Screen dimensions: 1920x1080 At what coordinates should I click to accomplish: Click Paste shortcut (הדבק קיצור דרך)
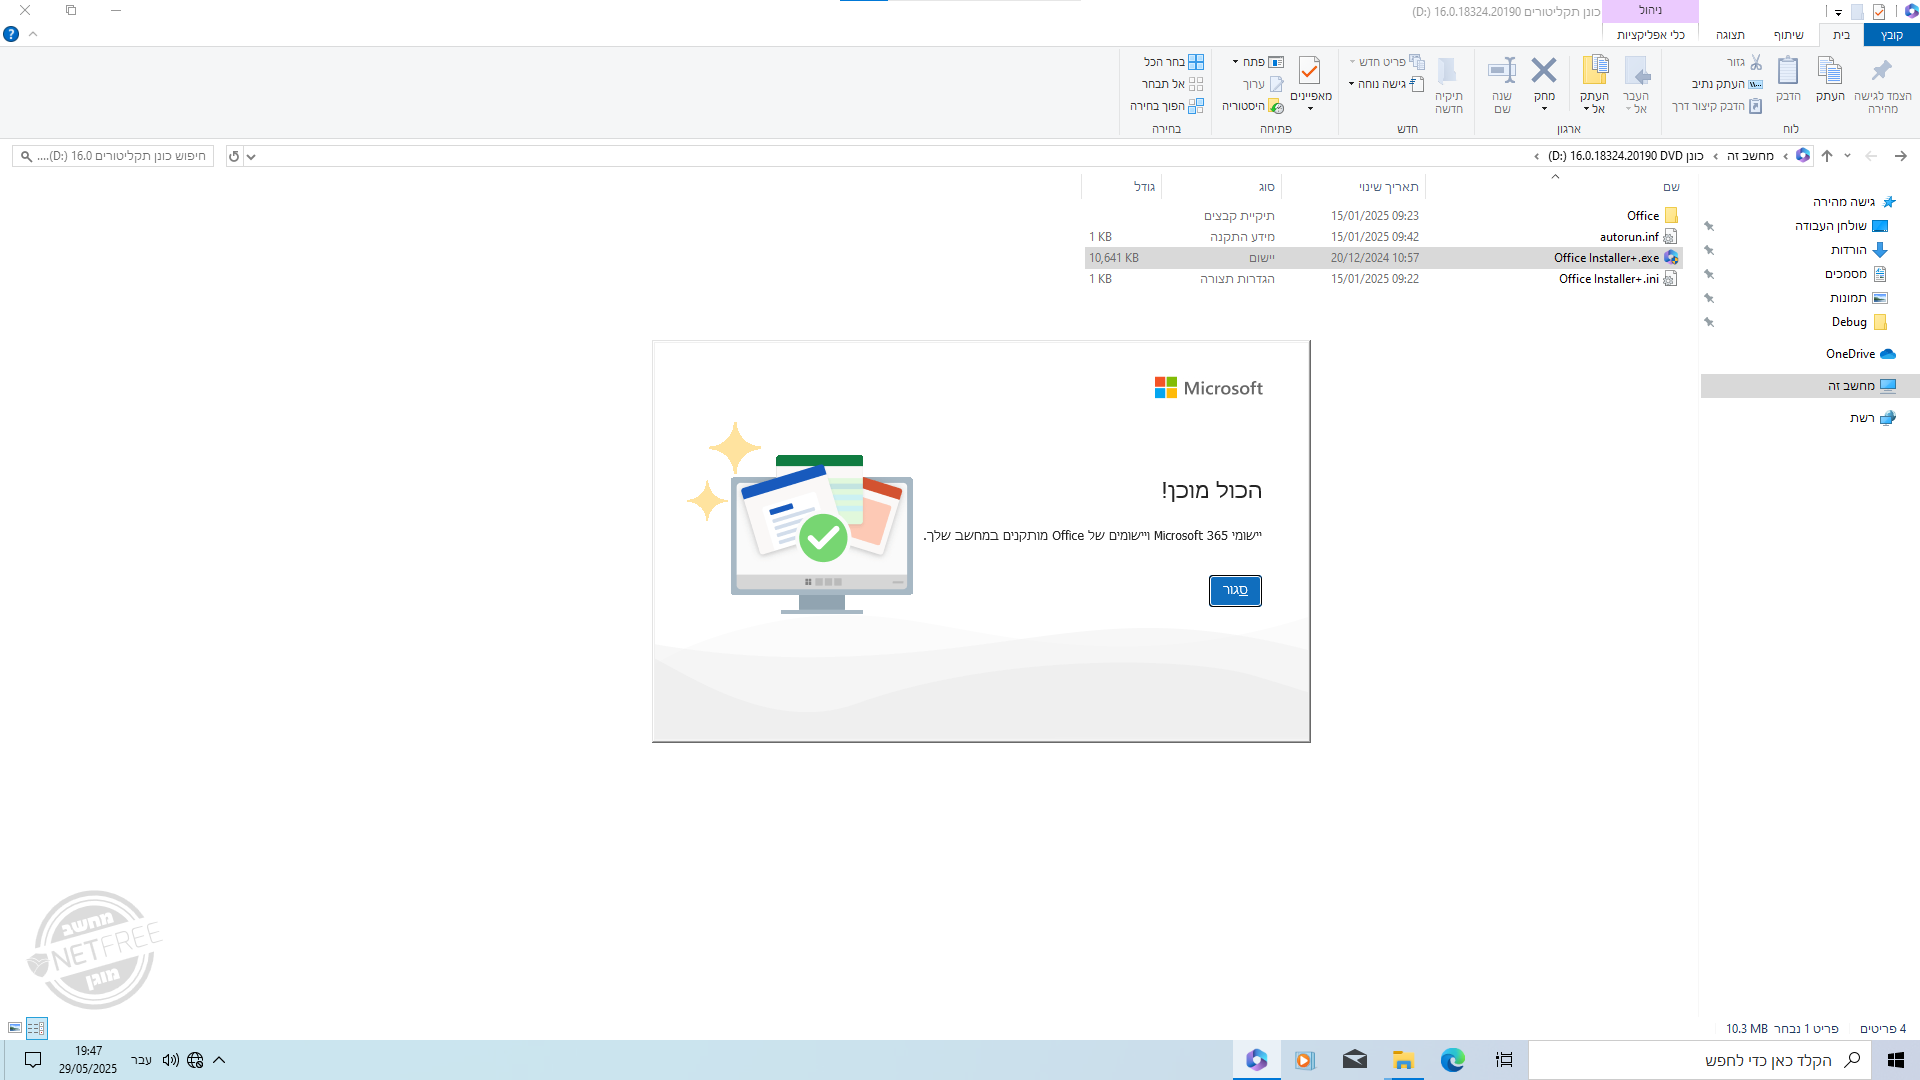point(1717,106)
